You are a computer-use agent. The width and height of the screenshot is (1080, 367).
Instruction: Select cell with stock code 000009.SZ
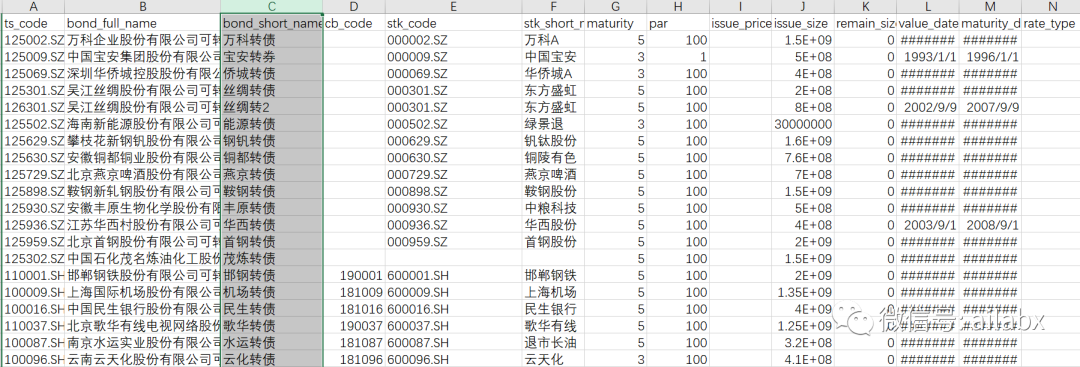tap(453, 57)
